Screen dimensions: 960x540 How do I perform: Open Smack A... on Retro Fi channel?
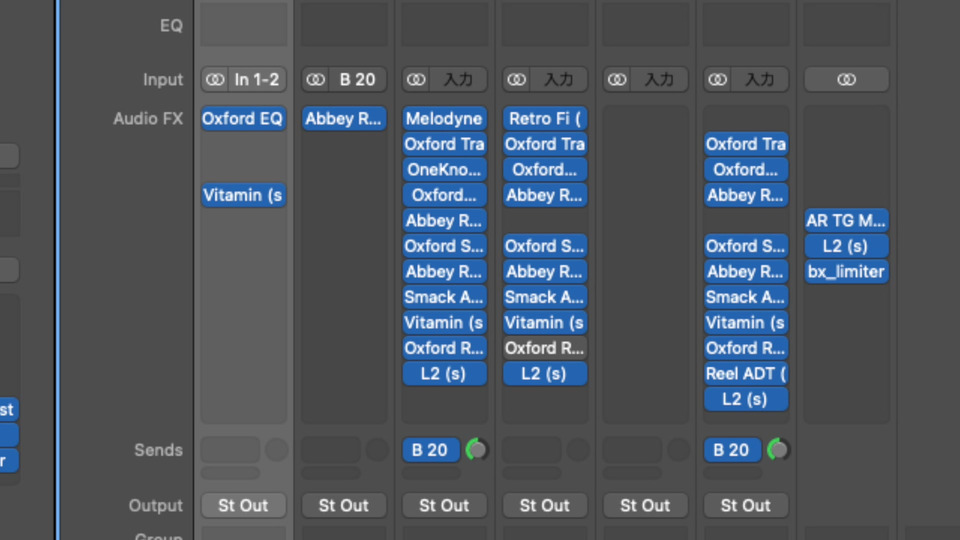(x=545, y=297)
